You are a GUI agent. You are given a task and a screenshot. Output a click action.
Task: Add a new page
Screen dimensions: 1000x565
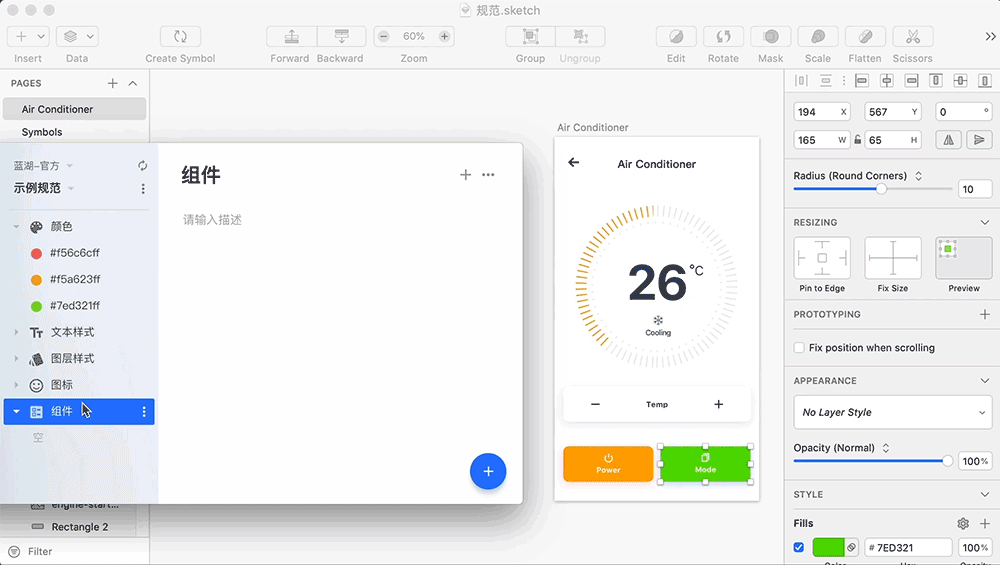pos(113,83)
